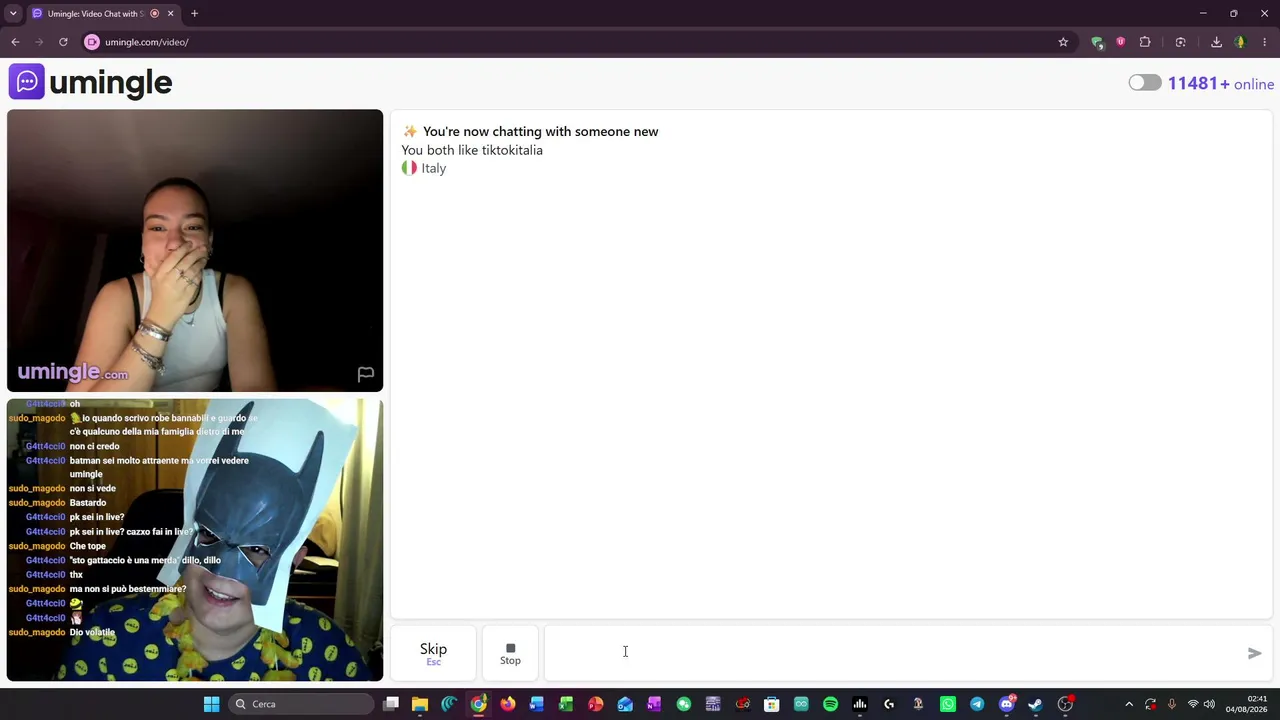This screenshot has width=1280, height=720.
Task: Click the microphone icon in system tray
Action: click(1171, 704)
